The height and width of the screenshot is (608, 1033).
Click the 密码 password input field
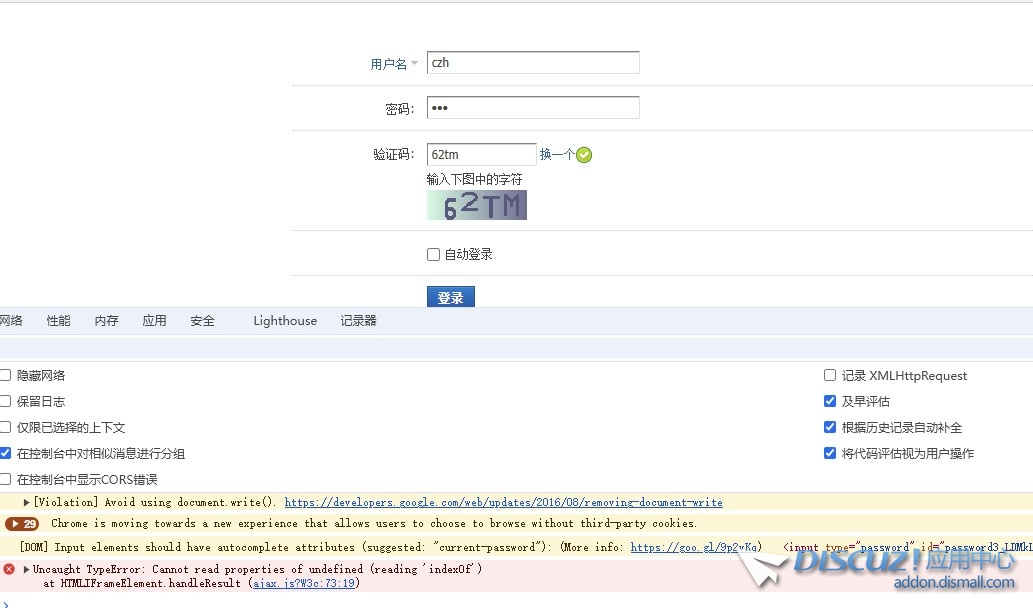[x=533, y=108]
